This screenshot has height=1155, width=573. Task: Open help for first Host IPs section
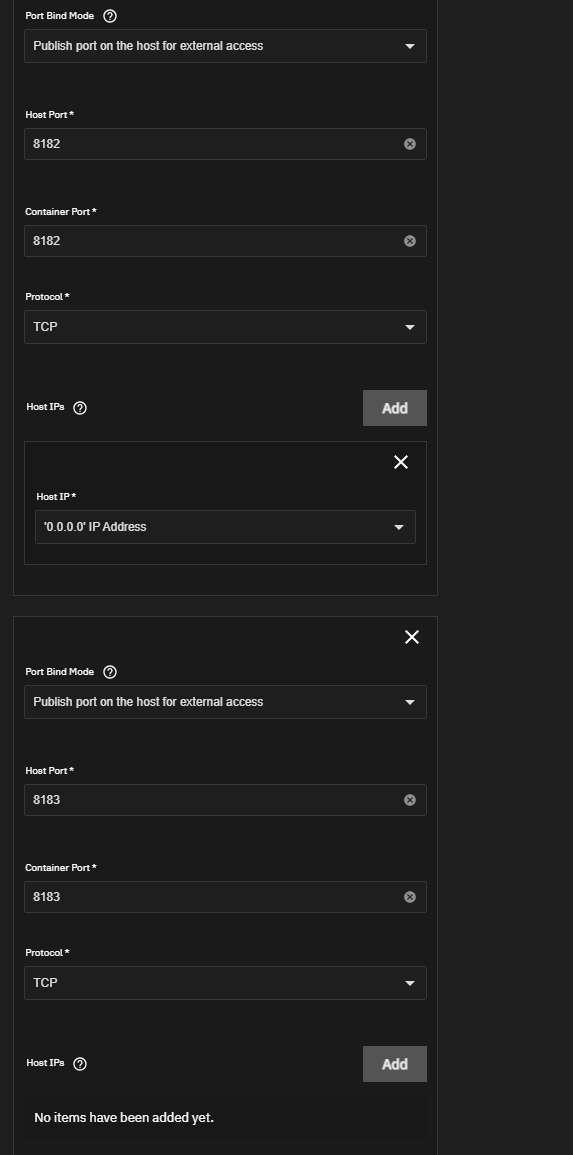[80, 407]
